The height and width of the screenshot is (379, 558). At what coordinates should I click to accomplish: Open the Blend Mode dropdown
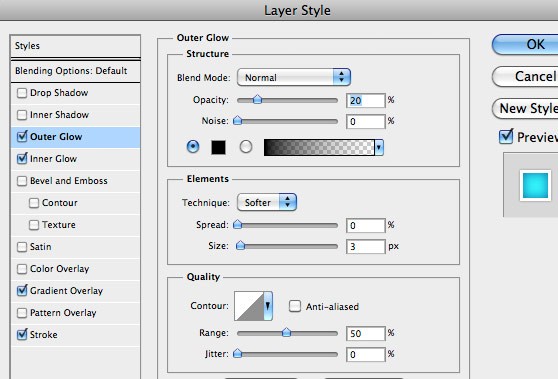(294, 77)
